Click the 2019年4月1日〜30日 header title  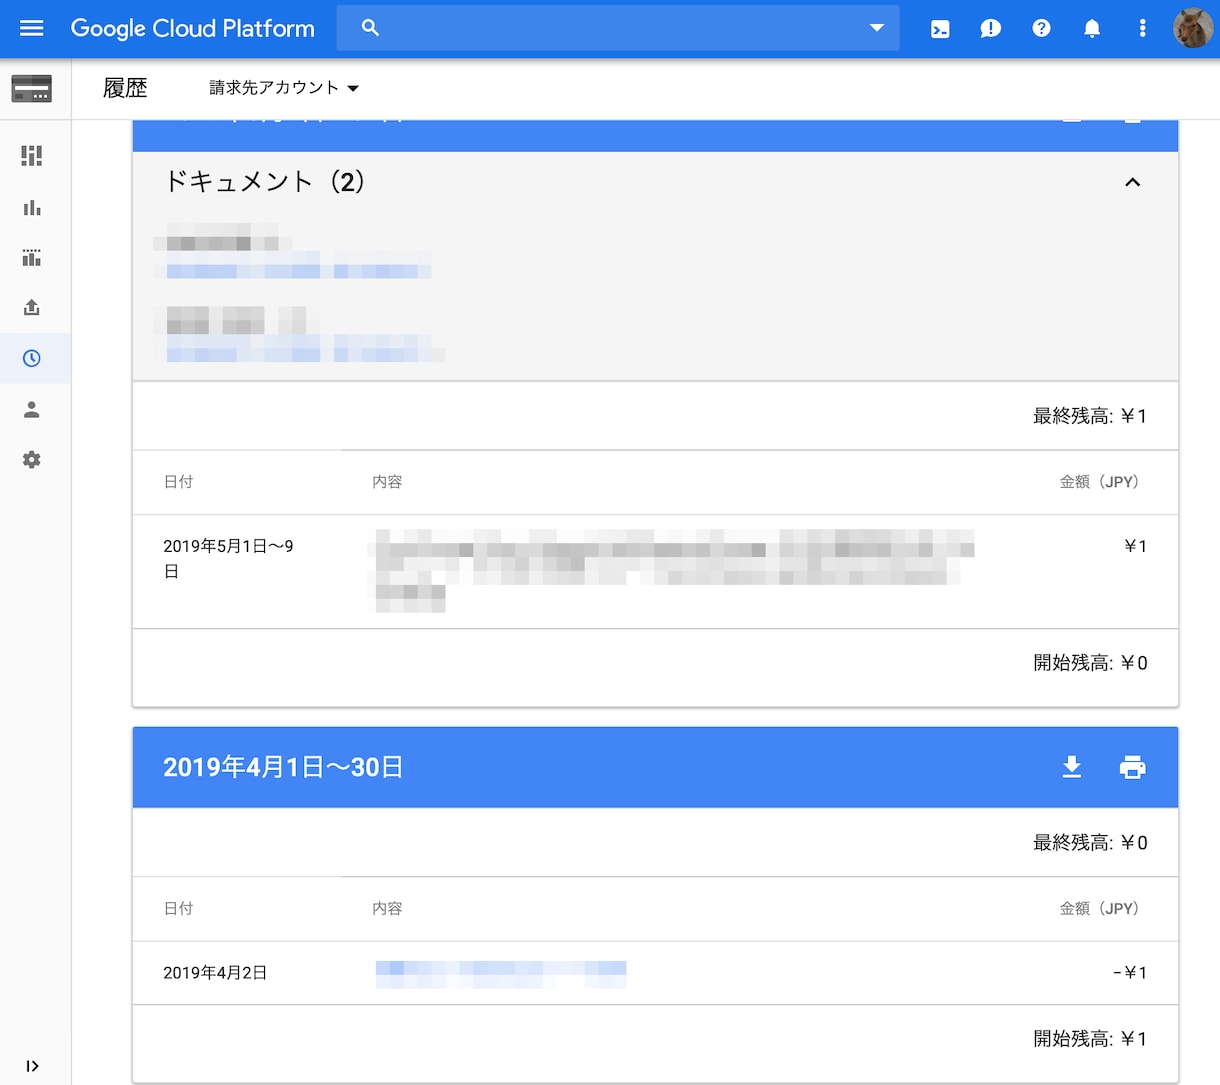pyautogui.click(x=283, y=767)
